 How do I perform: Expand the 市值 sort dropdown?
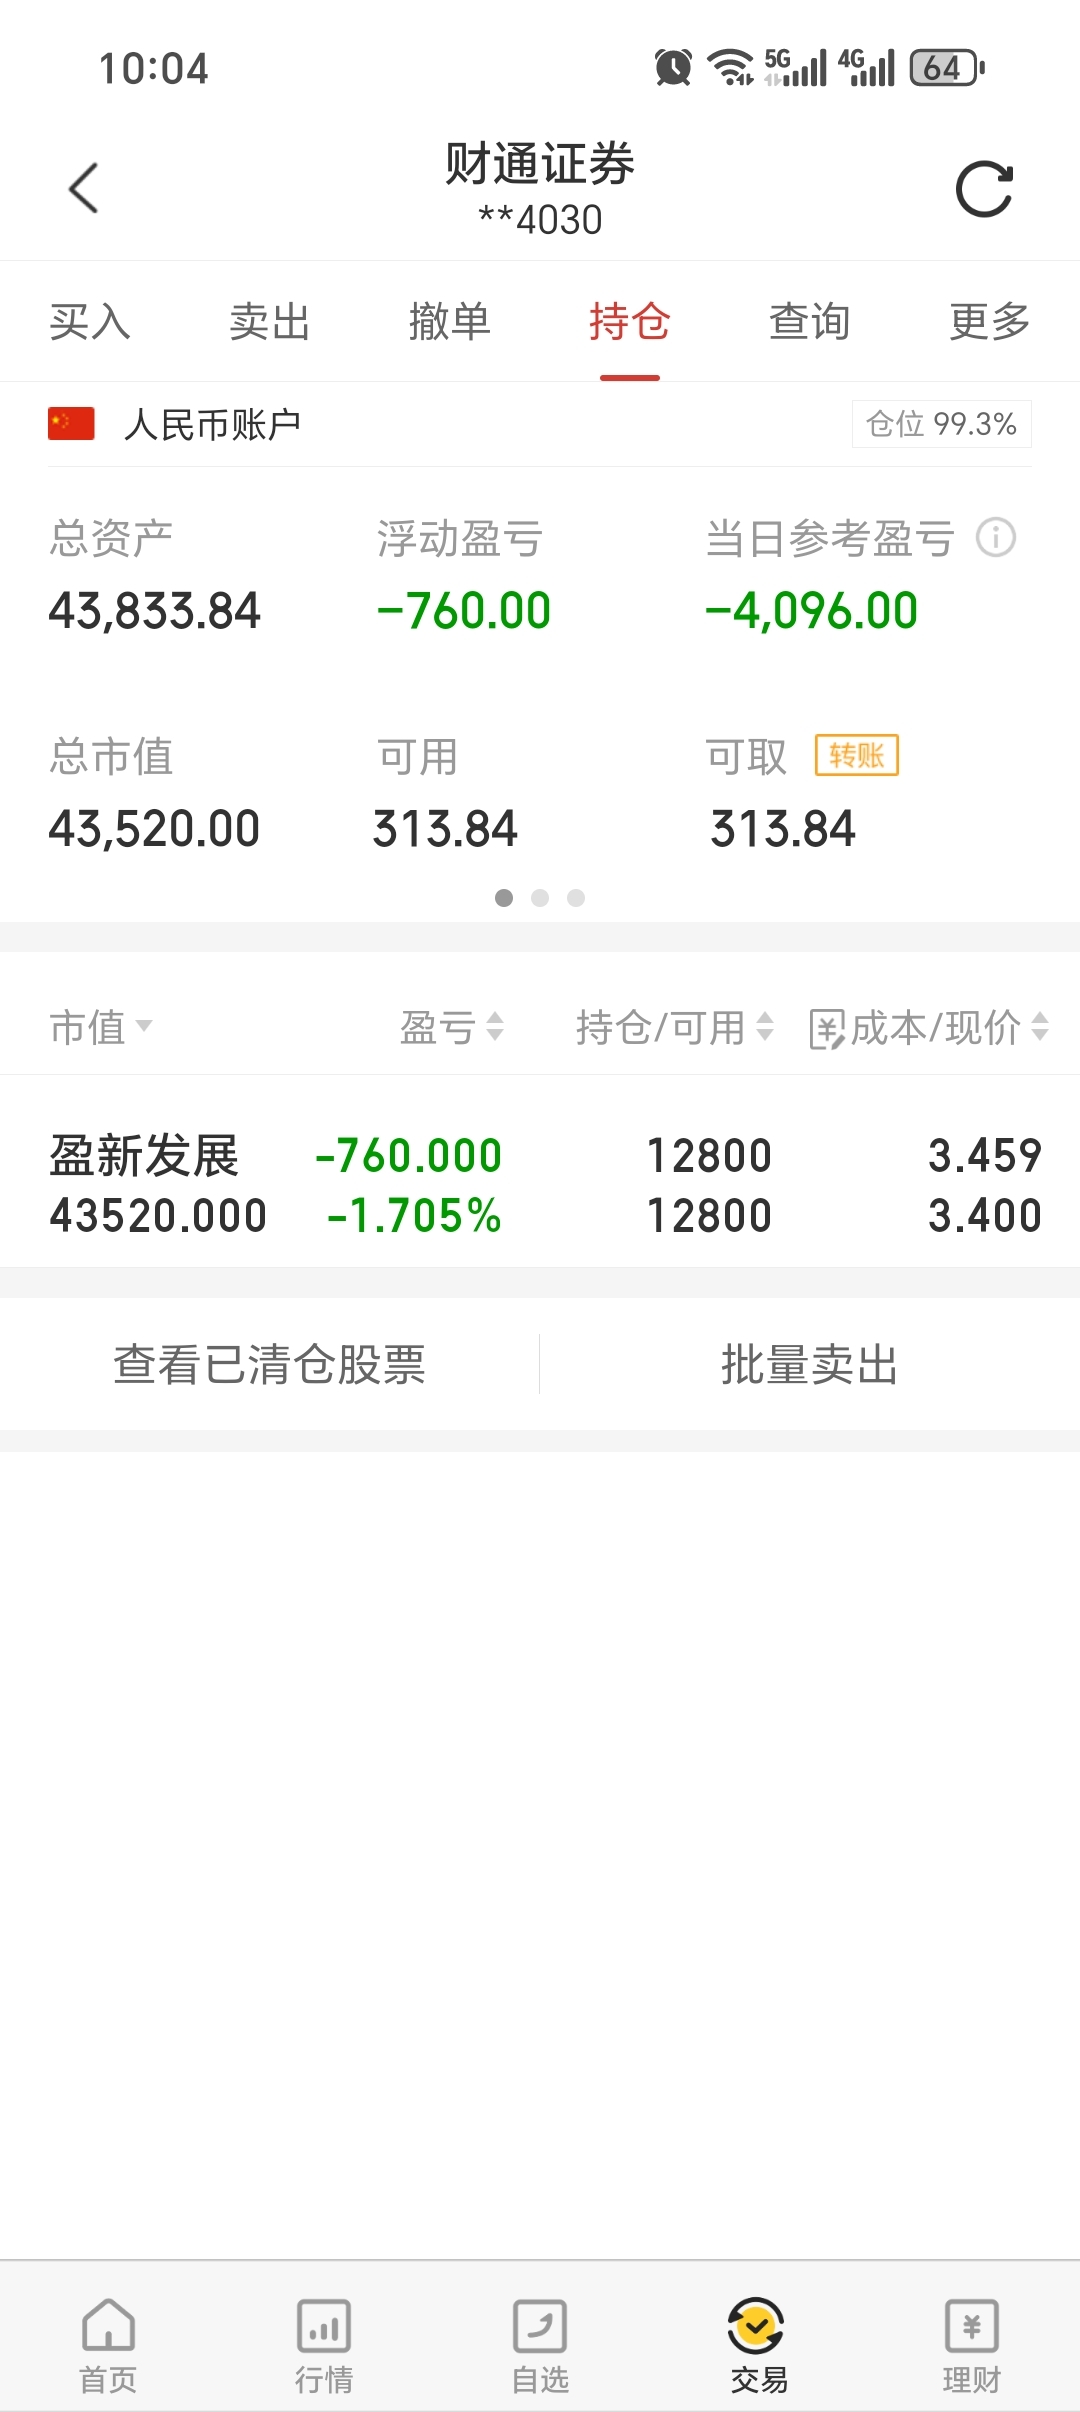(100, 1027)
